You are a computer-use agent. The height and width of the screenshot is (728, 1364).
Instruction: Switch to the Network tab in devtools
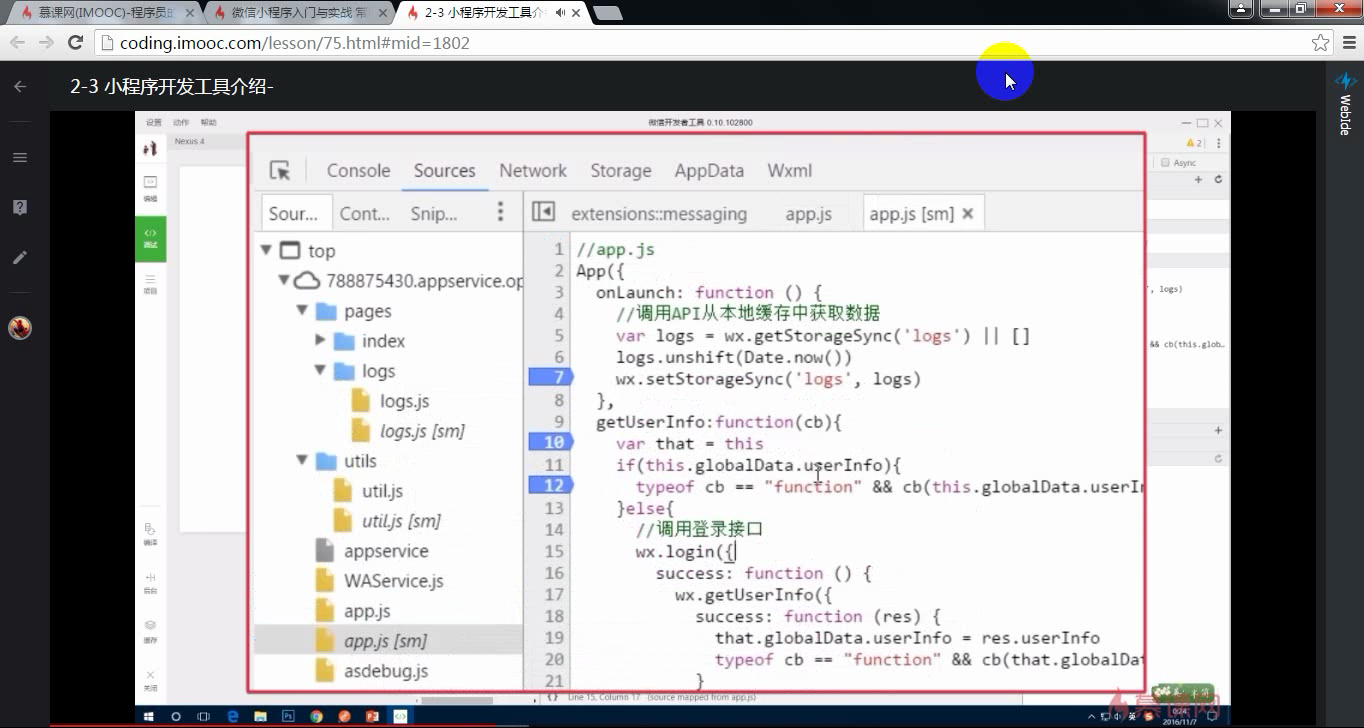point(533,171)
